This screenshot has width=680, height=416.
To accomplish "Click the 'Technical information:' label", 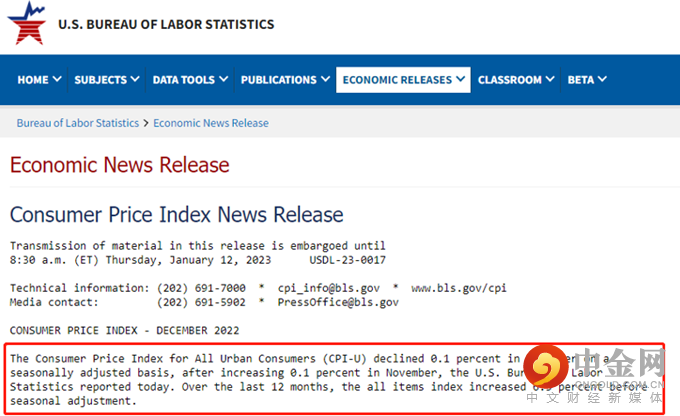I will [x=79, y=288].
